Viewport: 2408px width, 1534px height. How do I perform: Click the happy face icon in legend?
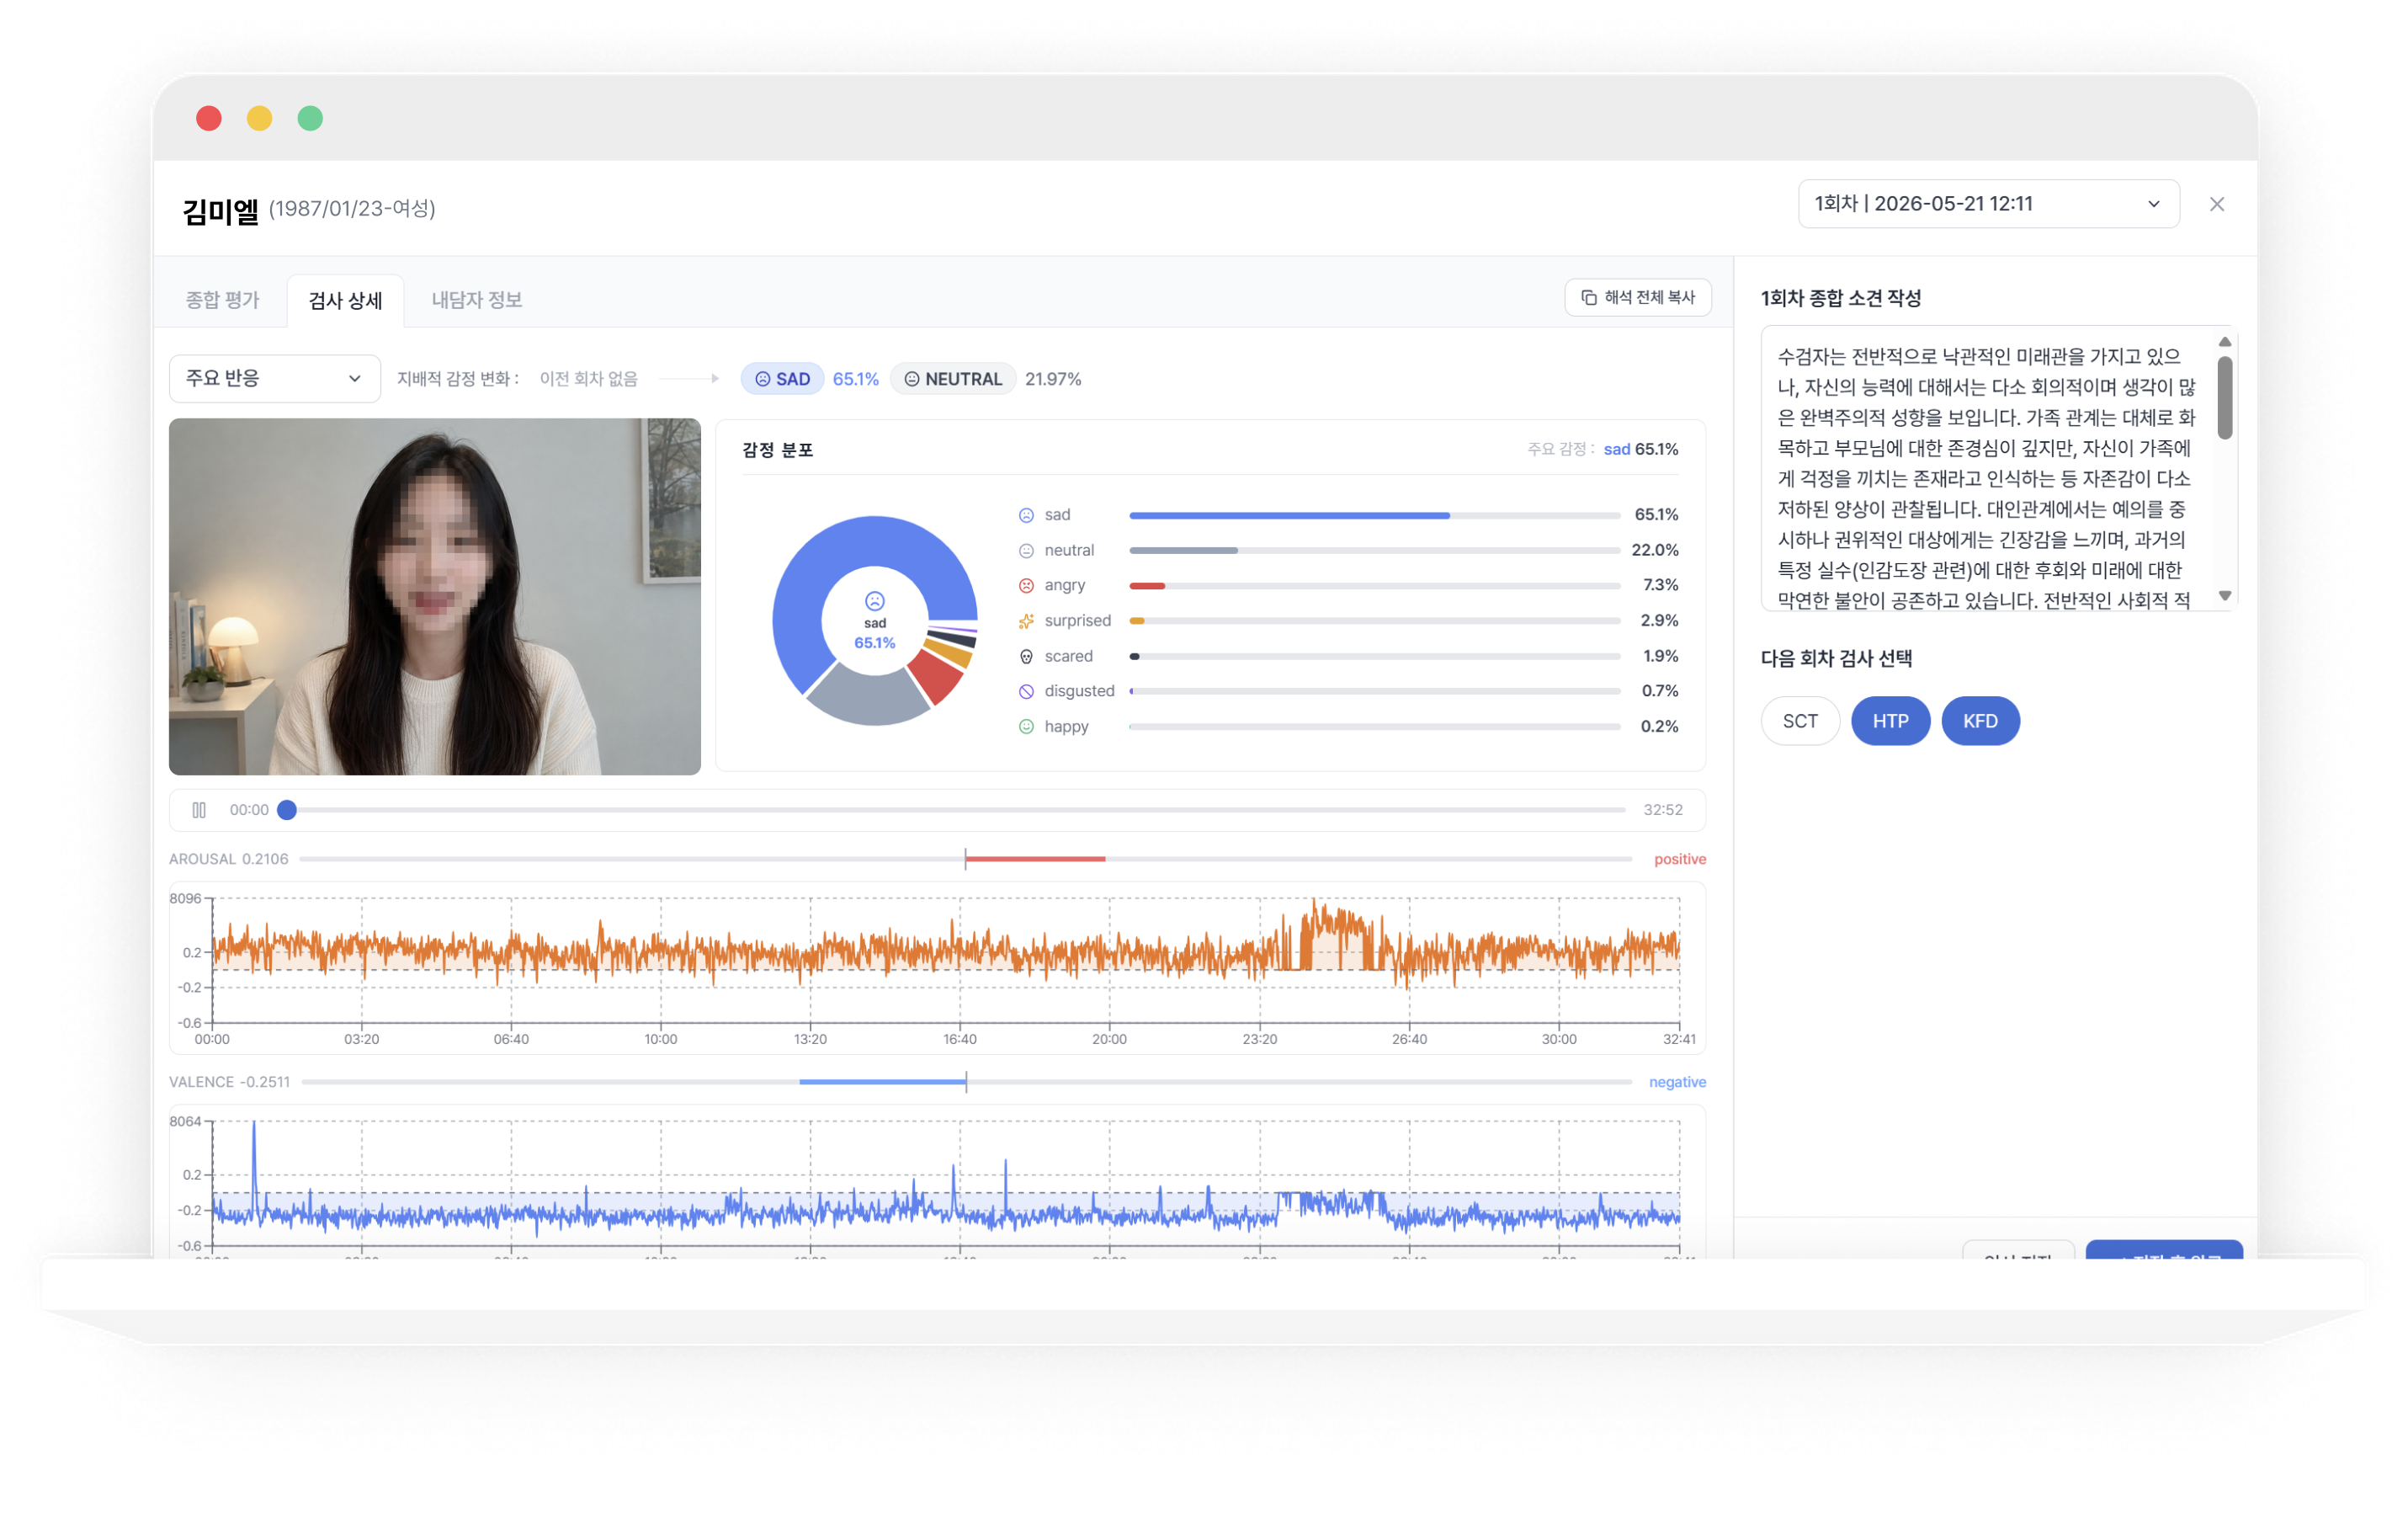1026,727
